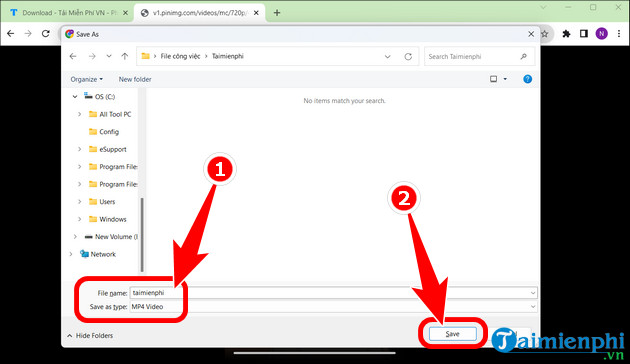Click Chrome's forward navigation arrow

[x=28, y=34]
